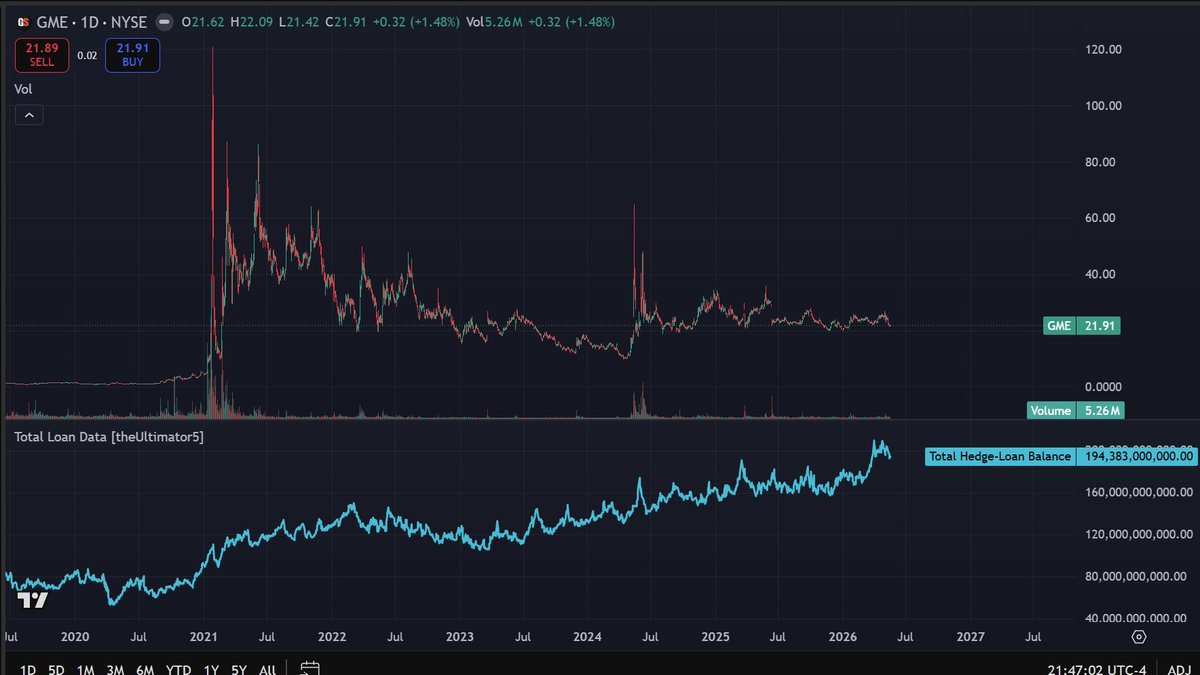This screenshot has width=1200, height=675.
Task: Click the 2021 time axis label
Action: coord(204,636)
